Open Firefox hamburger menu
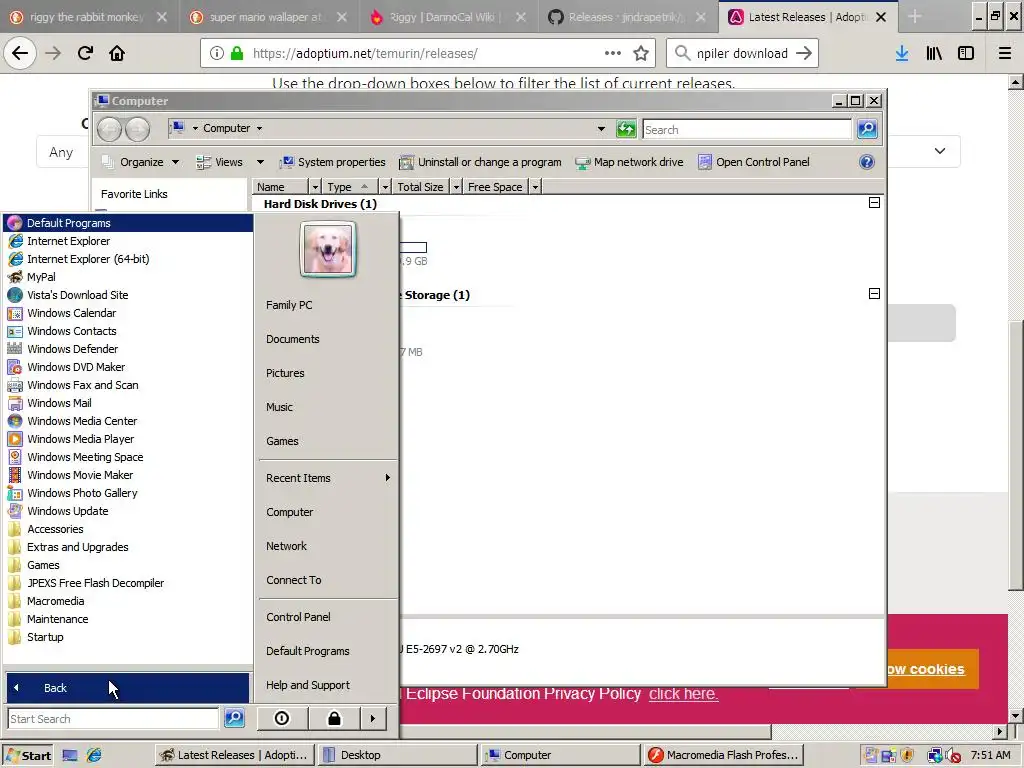The image size is (1024, 768). coord(1005,54)
